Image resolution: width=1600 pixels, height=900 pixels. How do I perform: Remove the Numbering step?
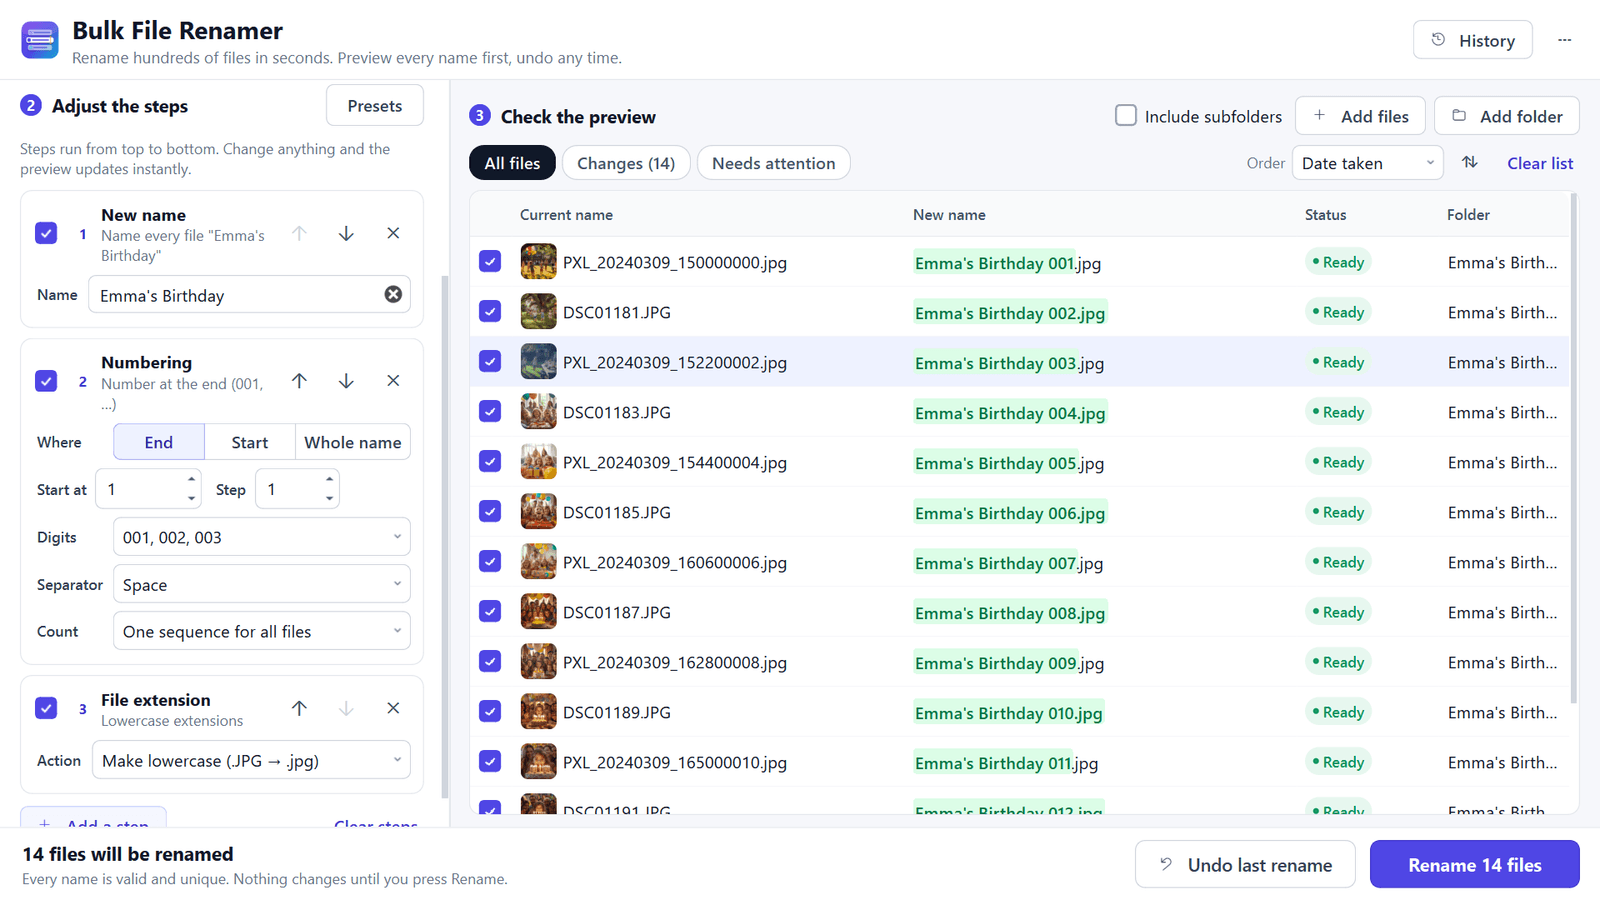tap(393, 381)
